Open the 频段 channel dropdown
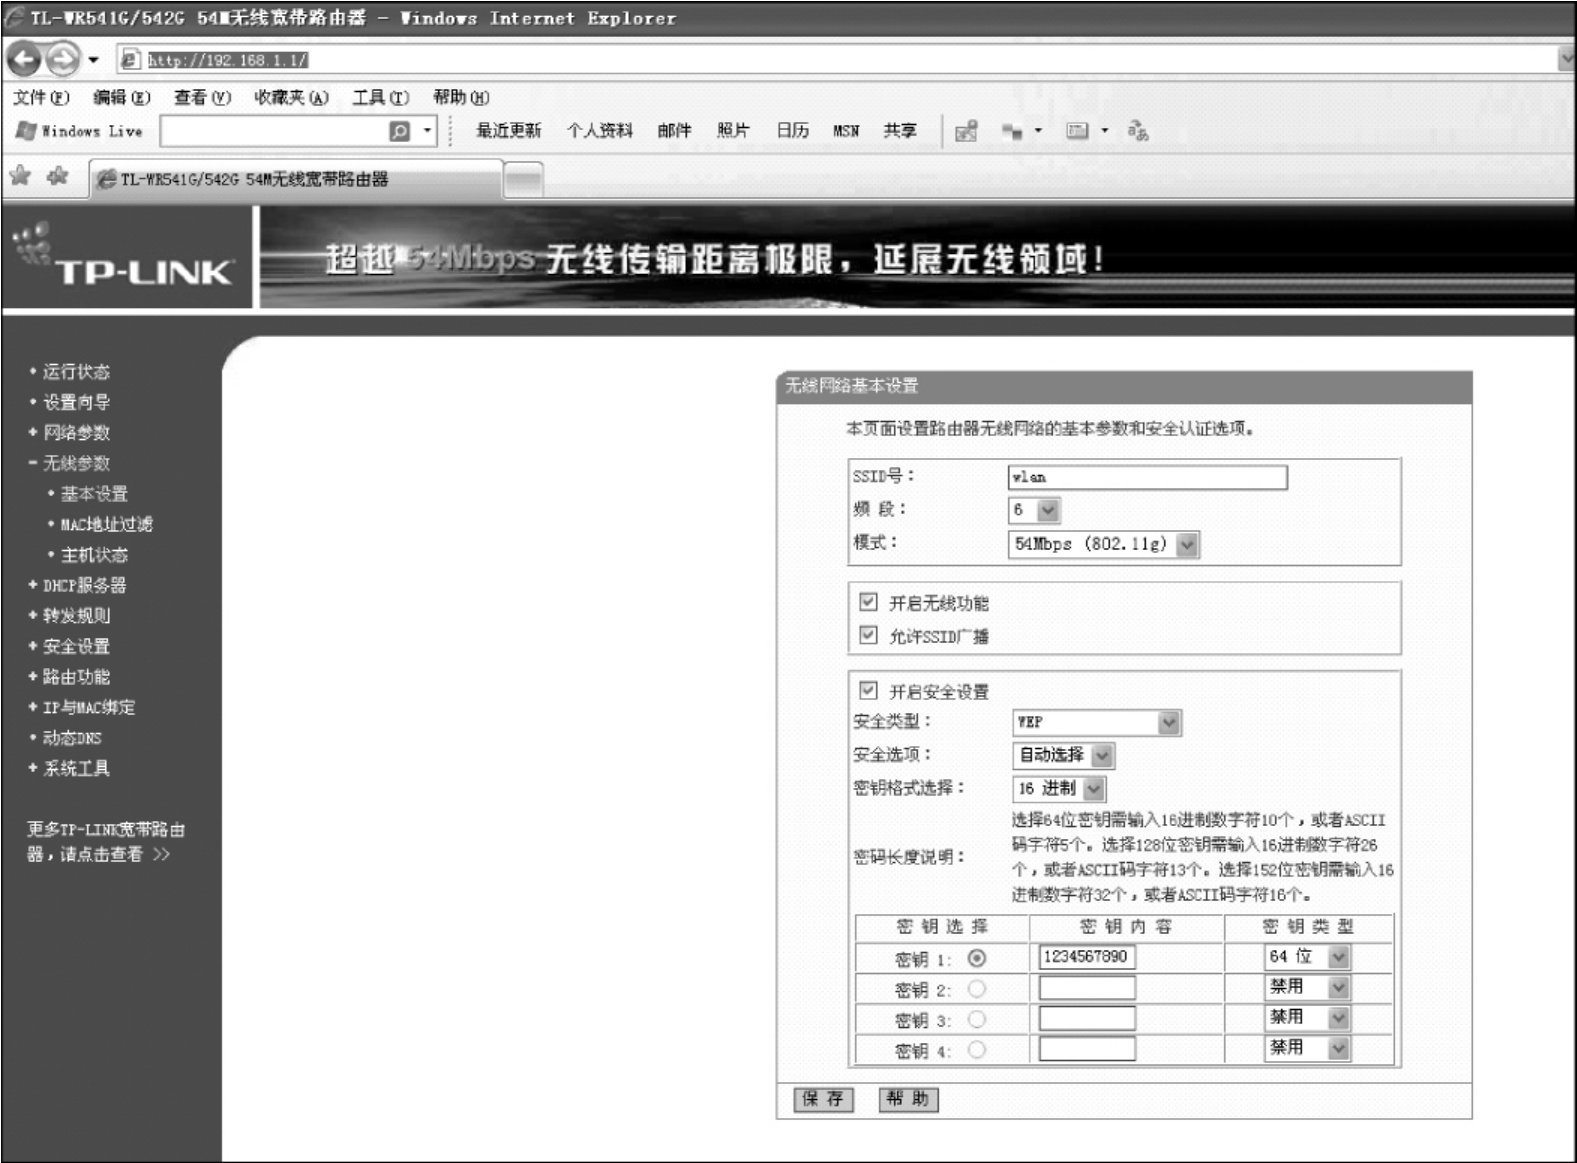Image resolution: width=1577 pixels, height=1163 pixels. tap(1034, 510)
